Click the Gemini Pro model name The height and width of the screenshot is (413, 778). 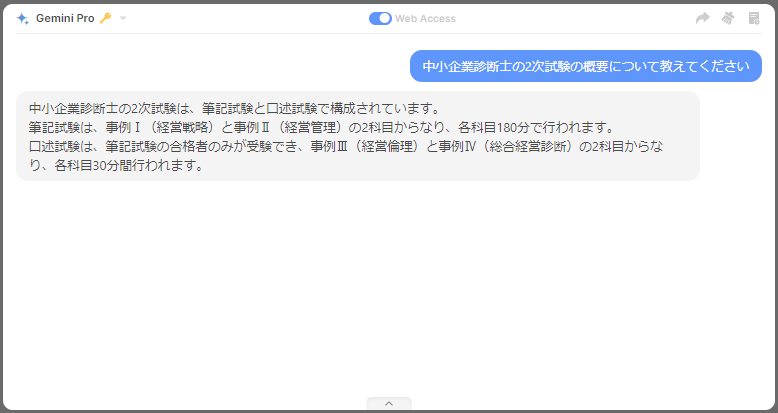[65, 18]
